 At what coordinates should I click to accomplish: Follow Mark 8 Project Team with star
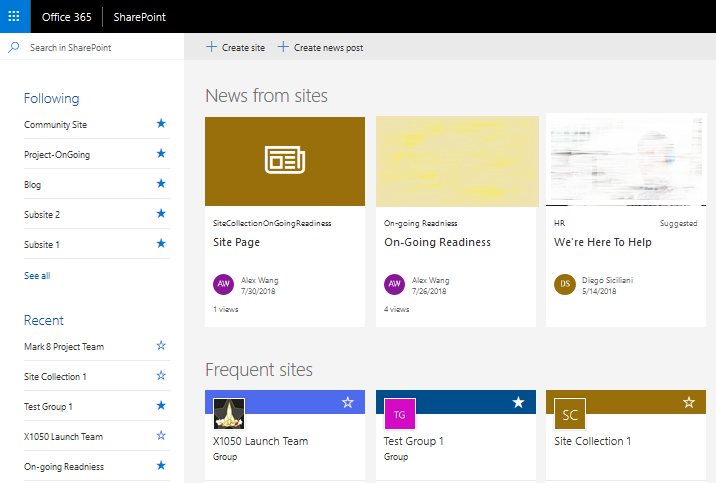point(161,346)
